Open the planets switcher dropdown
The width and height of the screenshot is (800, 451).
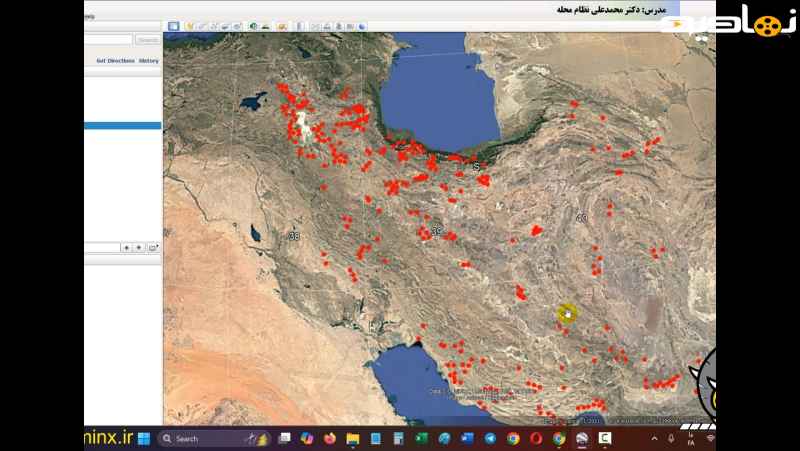282,26
